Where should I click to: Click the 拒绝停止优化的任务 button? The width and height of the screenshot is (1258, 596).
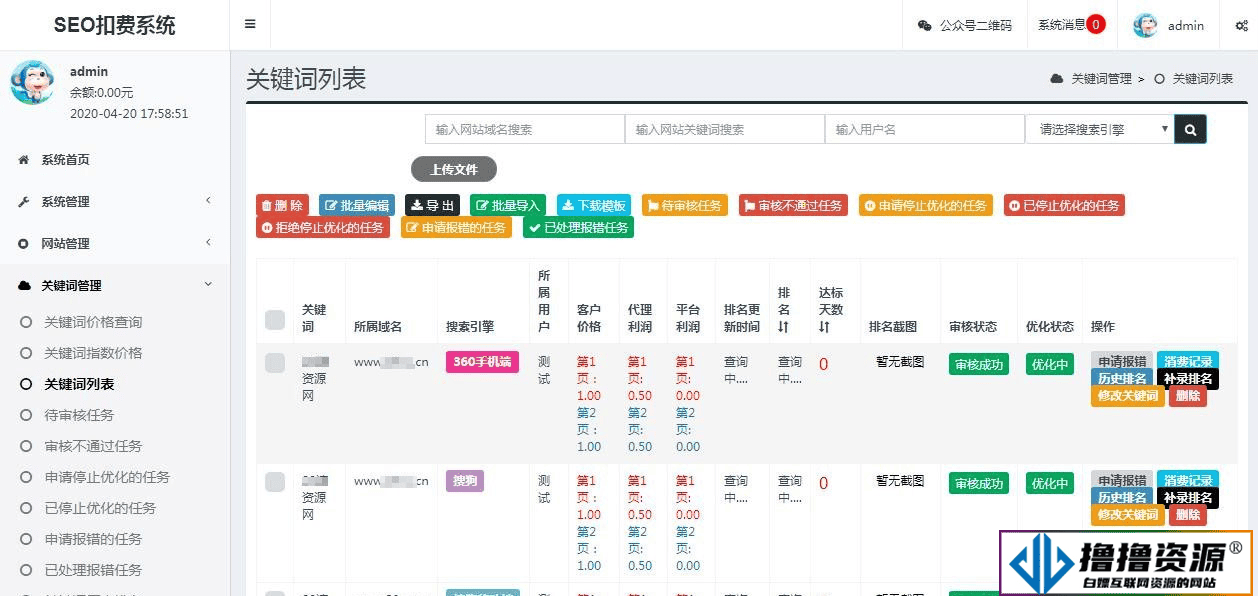click(x=324, y=227)
